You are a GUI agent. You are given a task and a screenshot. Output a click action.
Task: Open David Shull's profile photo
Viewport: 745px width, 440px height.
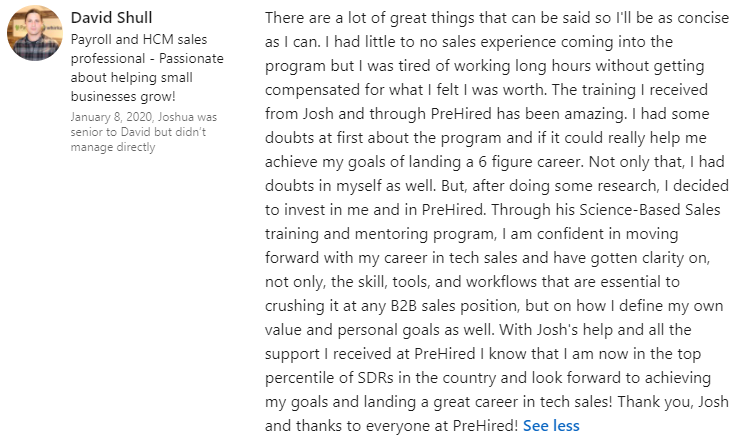(x=35, y=33)
